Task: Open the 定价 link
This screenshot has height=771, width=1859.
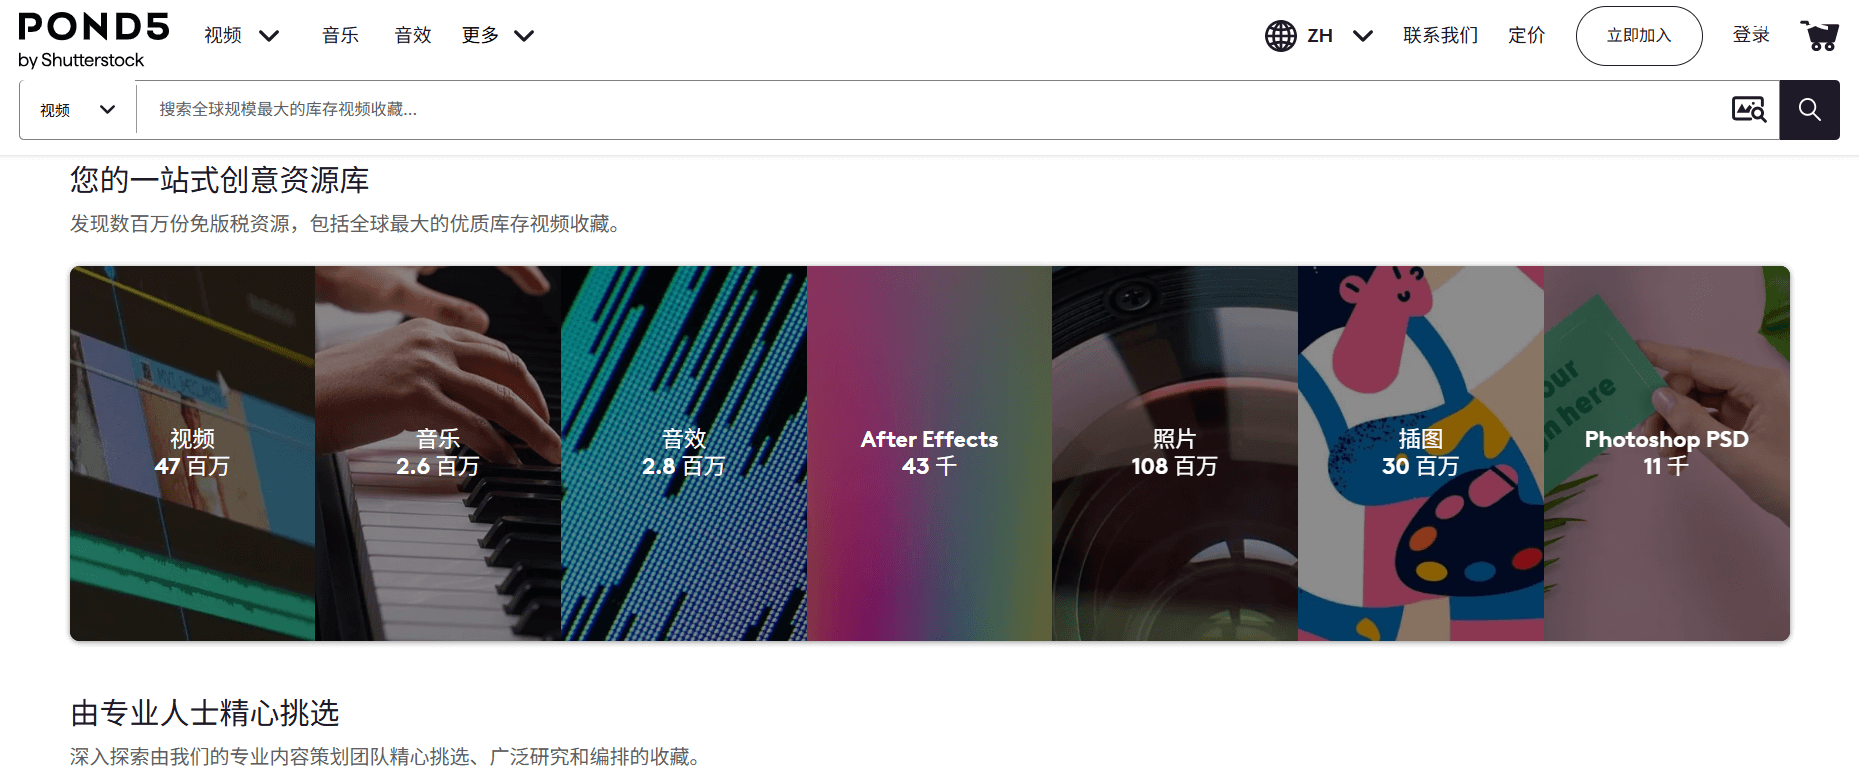Action: pyautogui.click(x=1526, y=36)
